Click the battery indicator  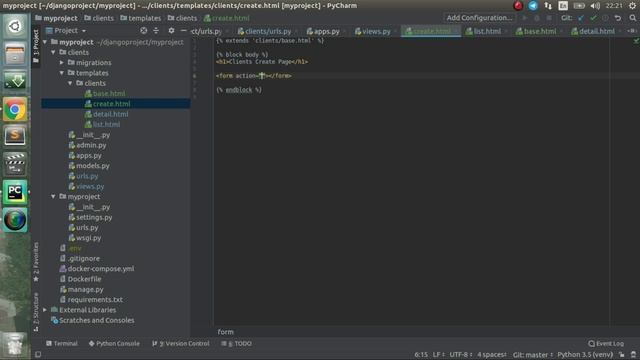click(579, 5)
